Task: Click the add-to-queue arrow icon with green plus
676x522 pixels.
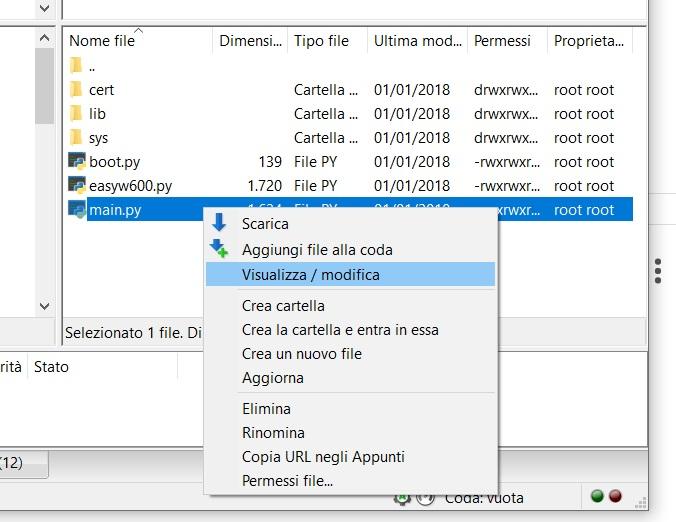Action: pyautogui.click(x=219, y=248)
